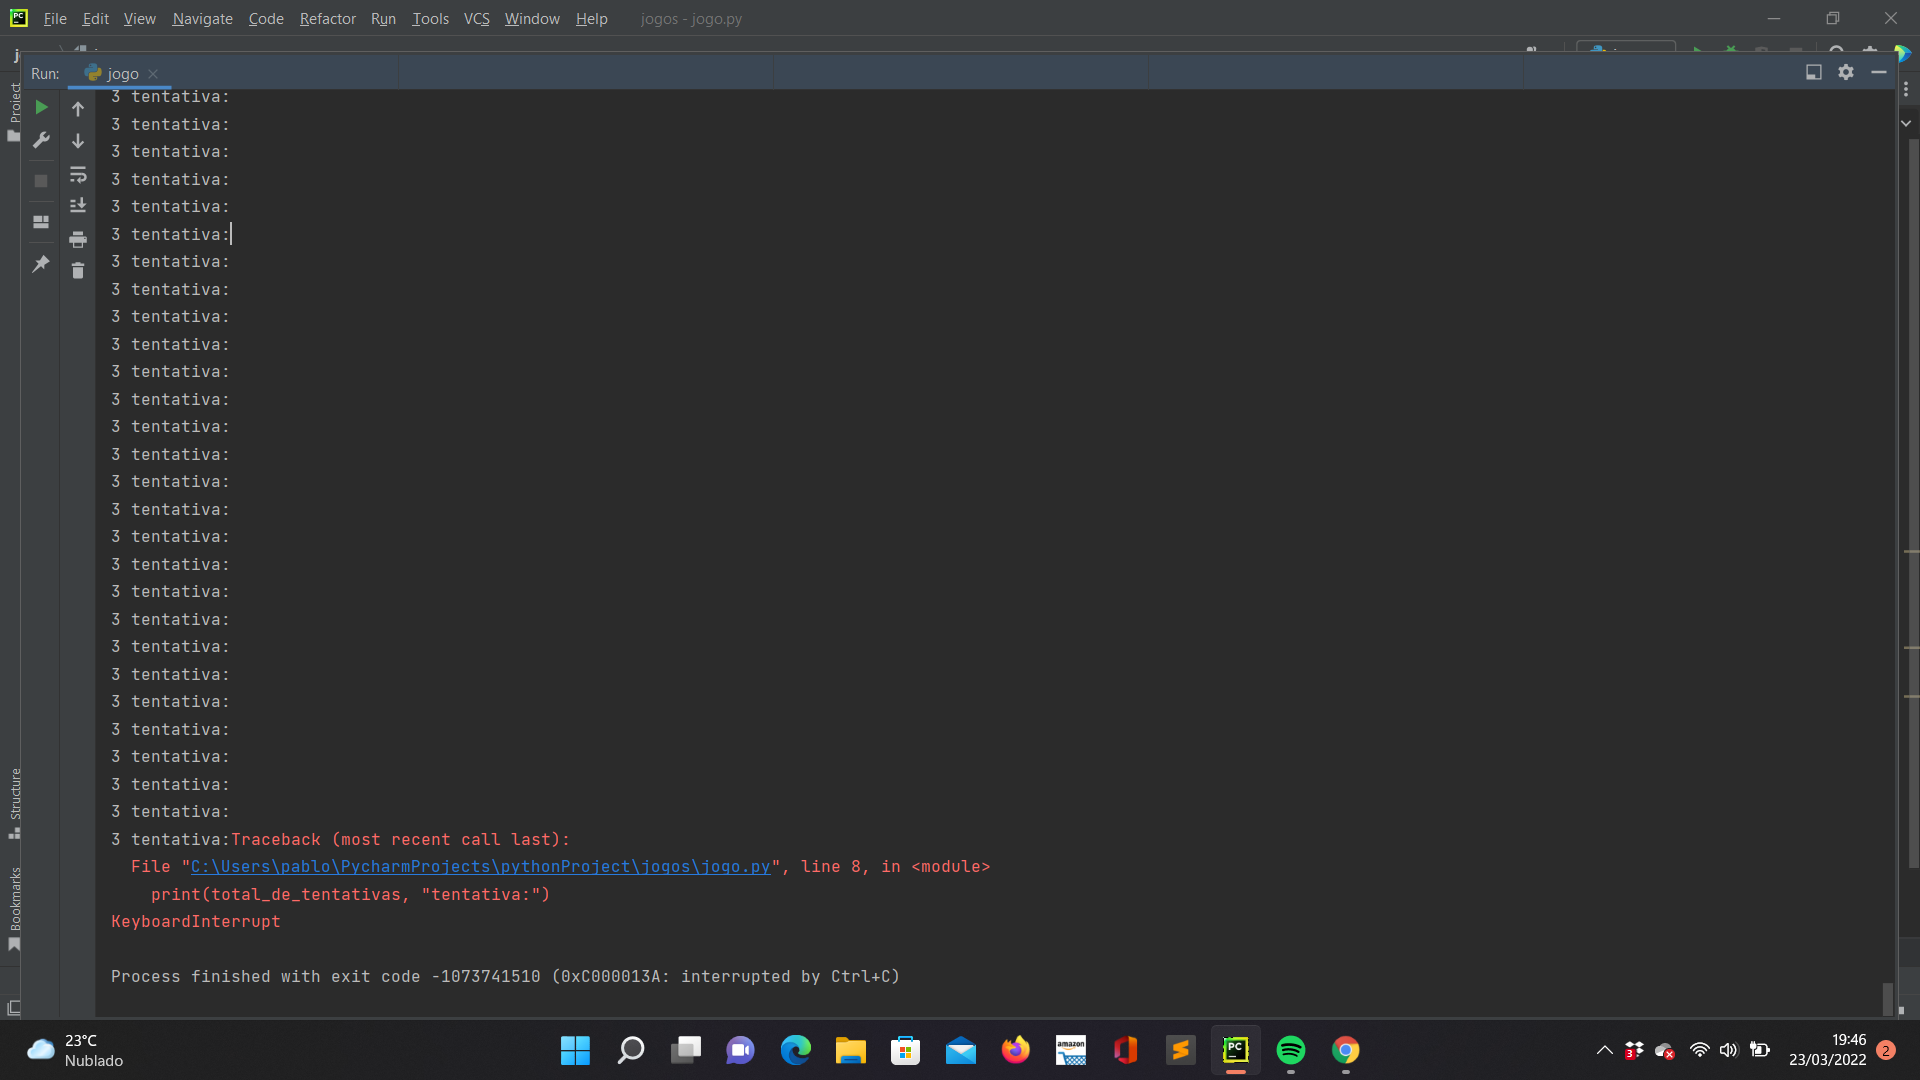Viewport: 1920px width, 1080px height.
Task: Open clock and date 19:46 panel
Action: (x=1827, y=1050)
